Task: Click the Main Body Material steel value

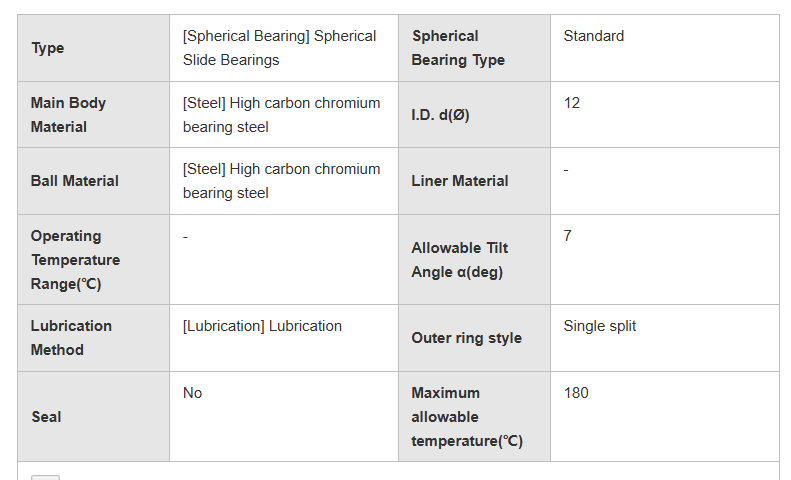Action: pyautogui.click(x=281, y=115)
